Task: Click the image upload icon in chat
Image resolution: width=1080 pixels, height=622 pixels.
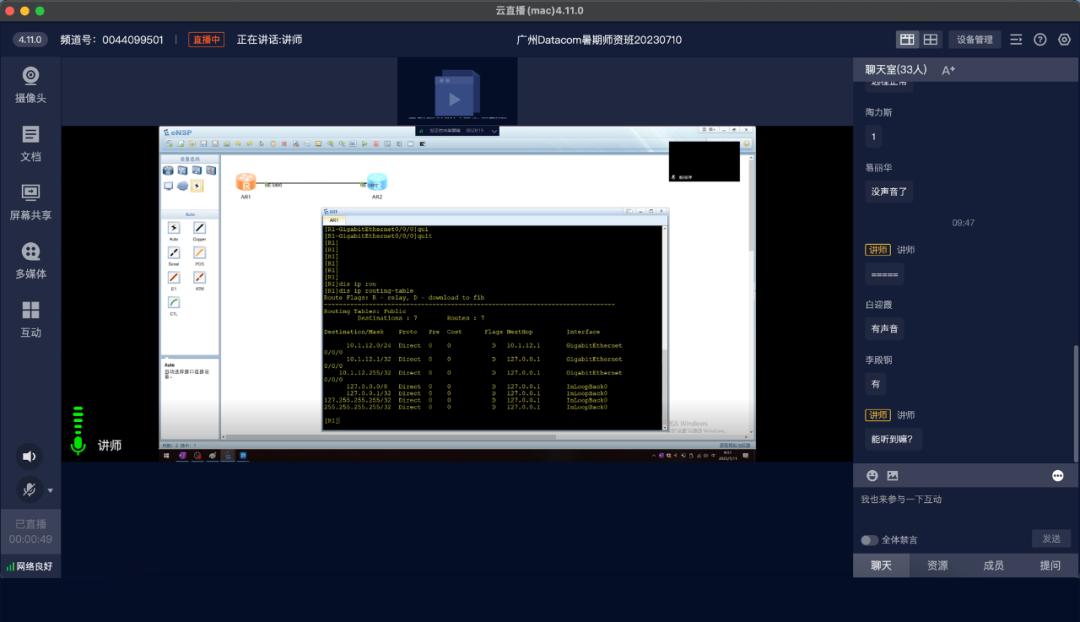Action: pos(893,476)
